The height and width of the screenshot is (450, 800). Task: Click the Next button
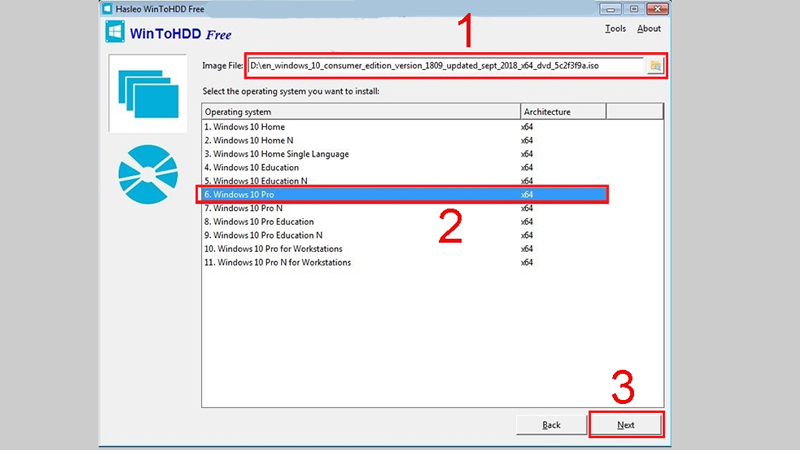(x=626, y=424)
